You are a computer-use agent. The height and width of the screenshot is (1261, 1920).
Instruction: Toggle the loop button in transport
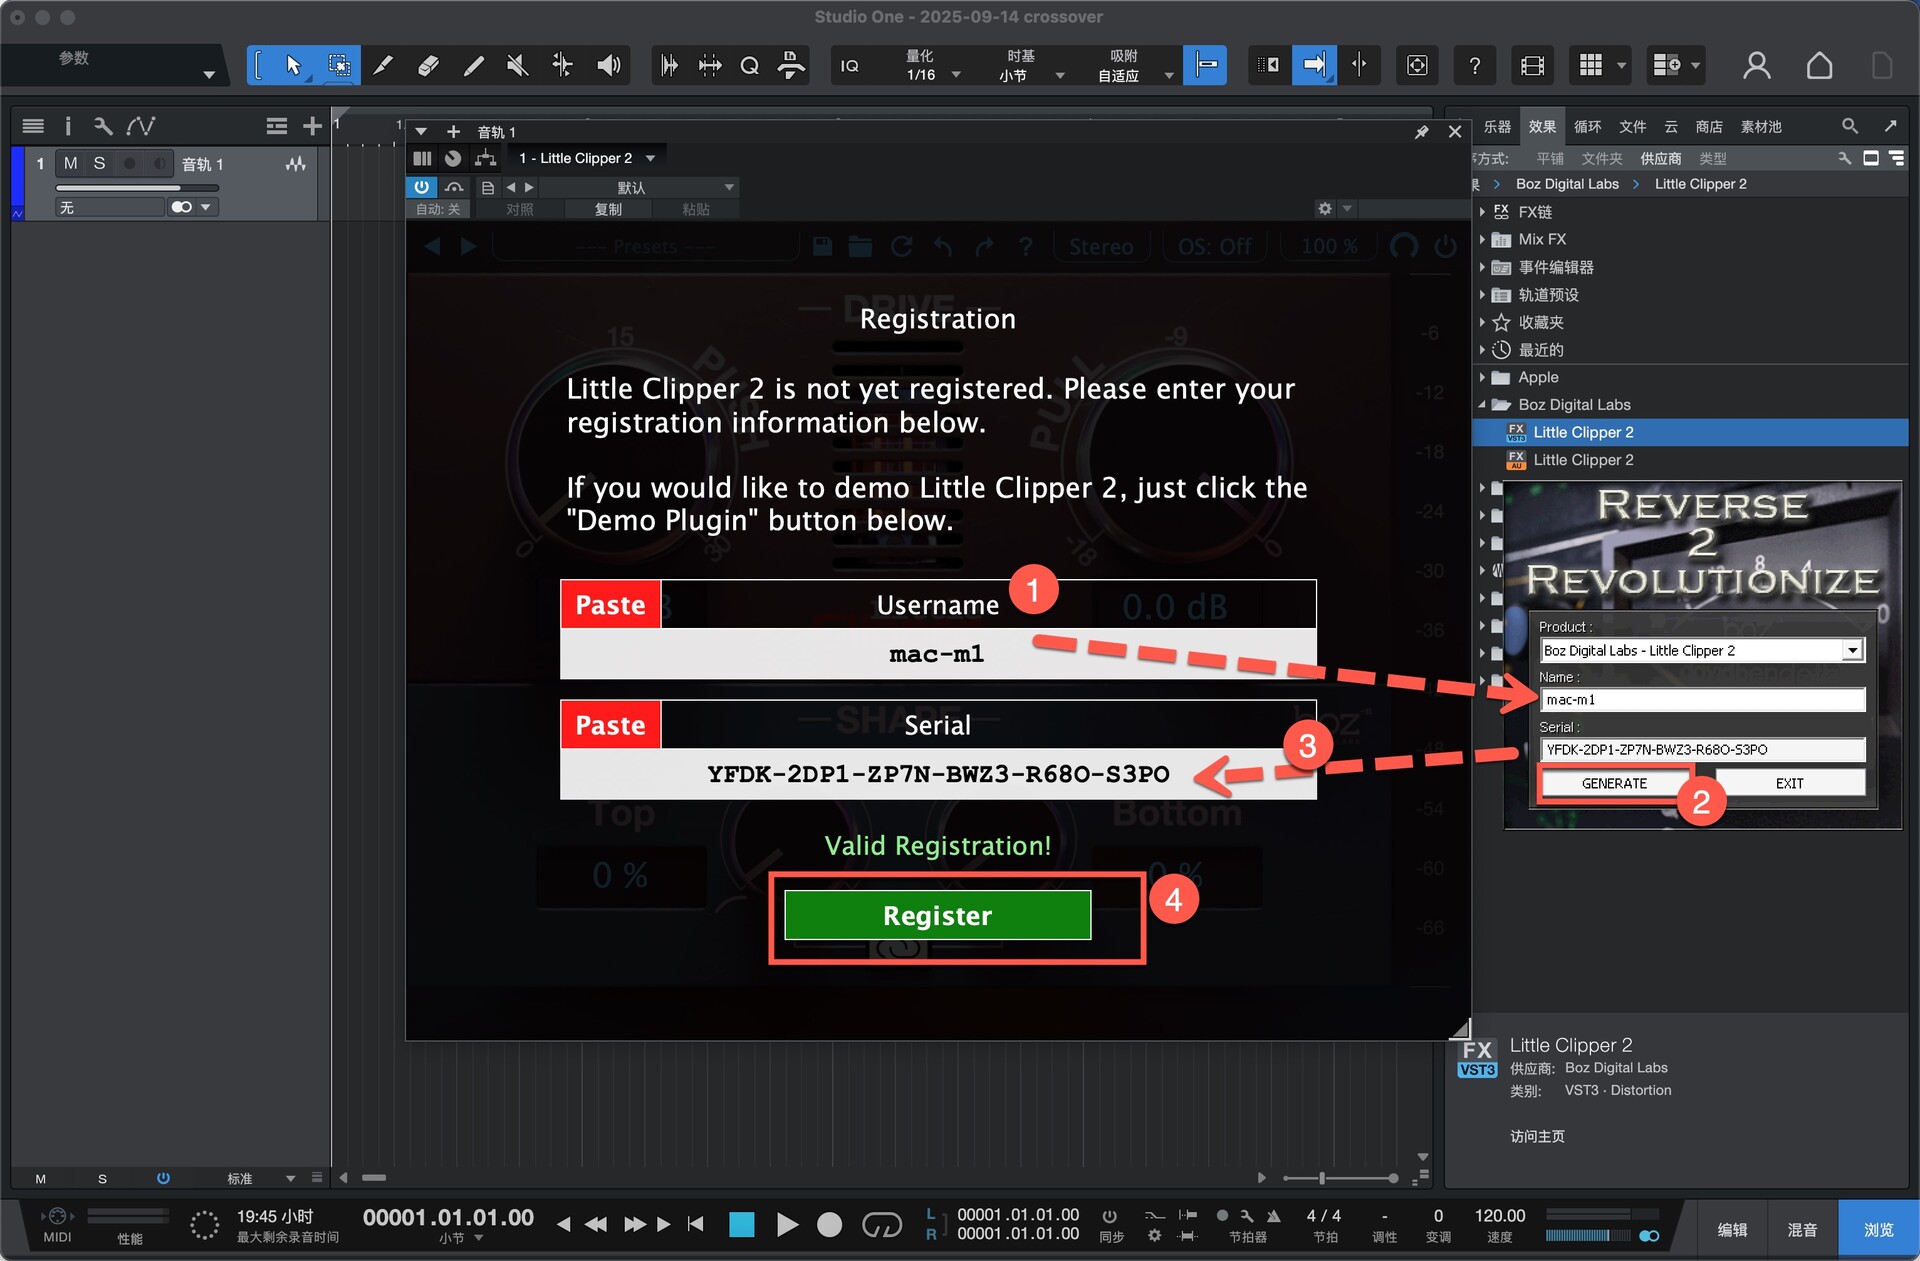click(x=881, y=1224)
